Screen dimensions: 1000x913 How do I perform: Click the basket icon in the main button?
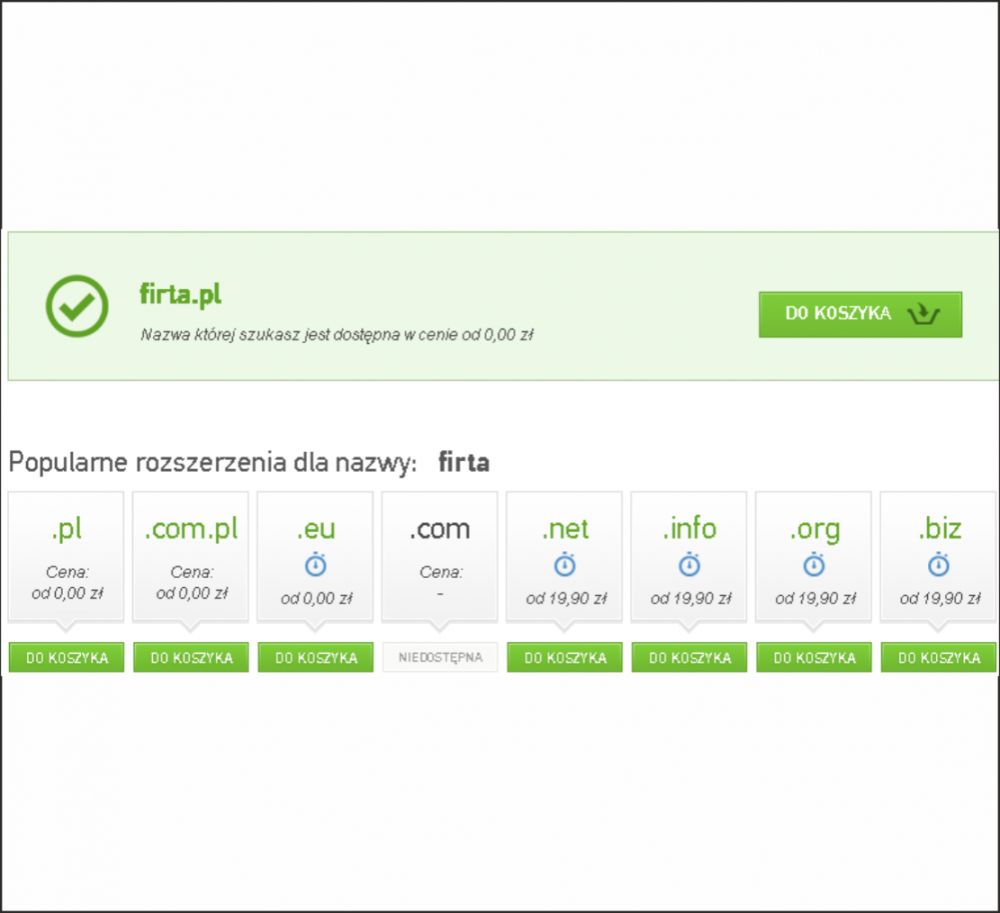(923, 314)
